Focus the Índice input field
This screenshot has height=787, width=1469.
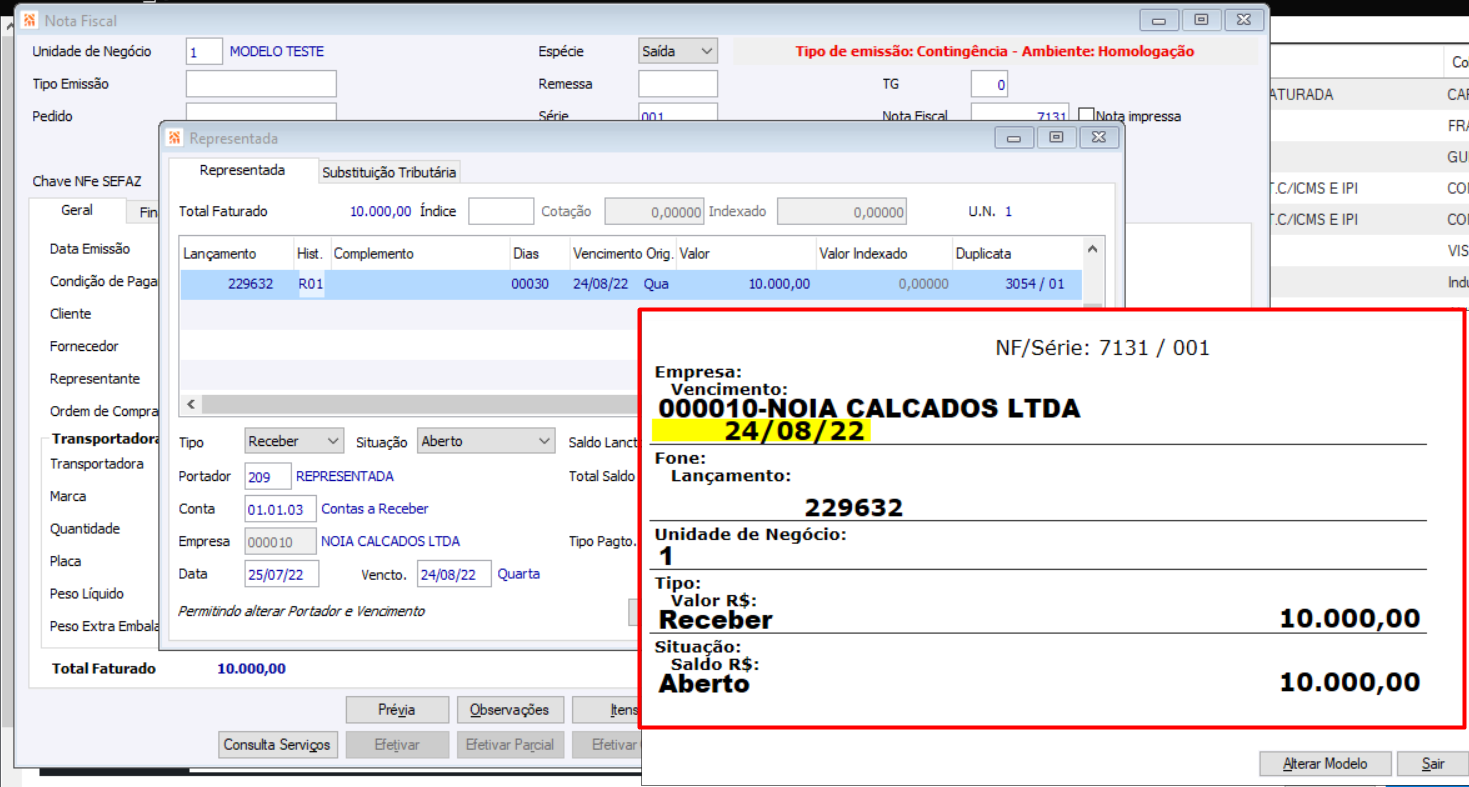501,211
